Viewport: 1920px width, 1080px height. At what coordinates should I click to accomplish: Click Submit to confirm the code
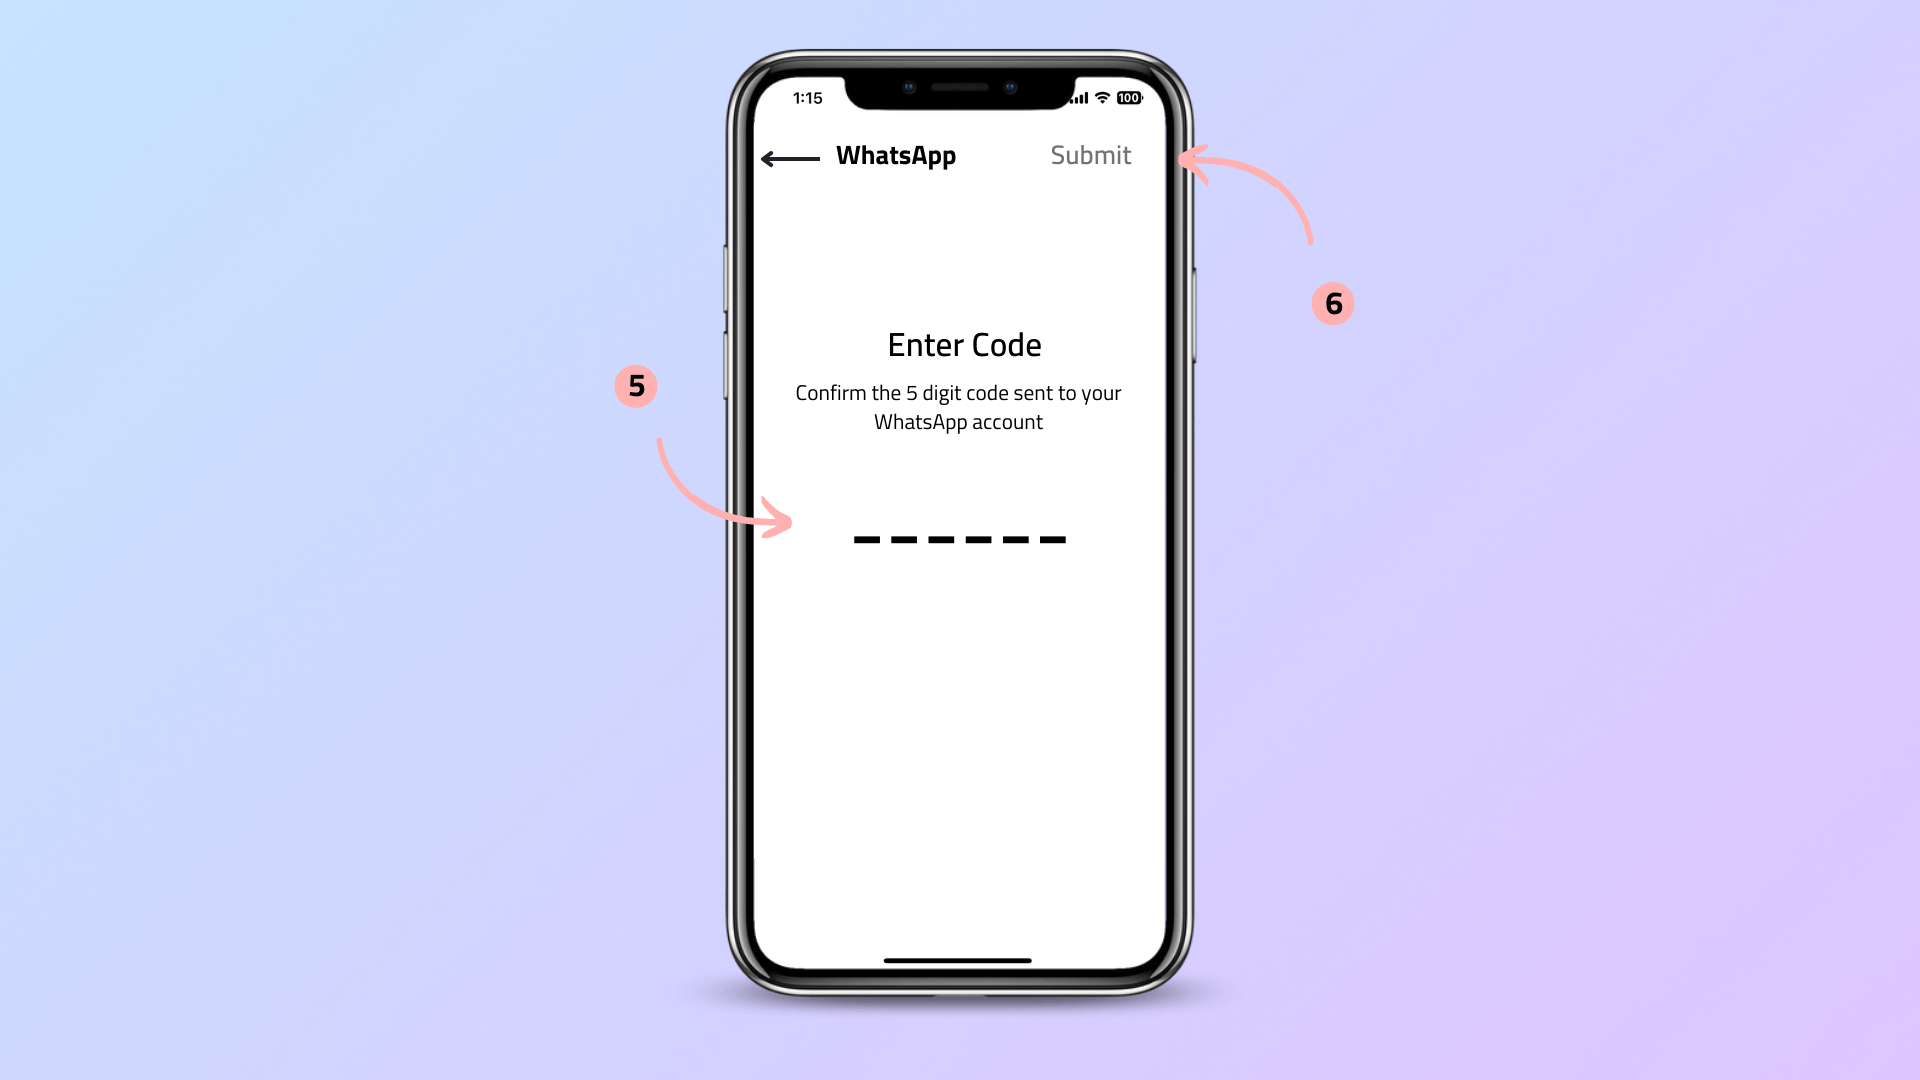coord(1089,154)
